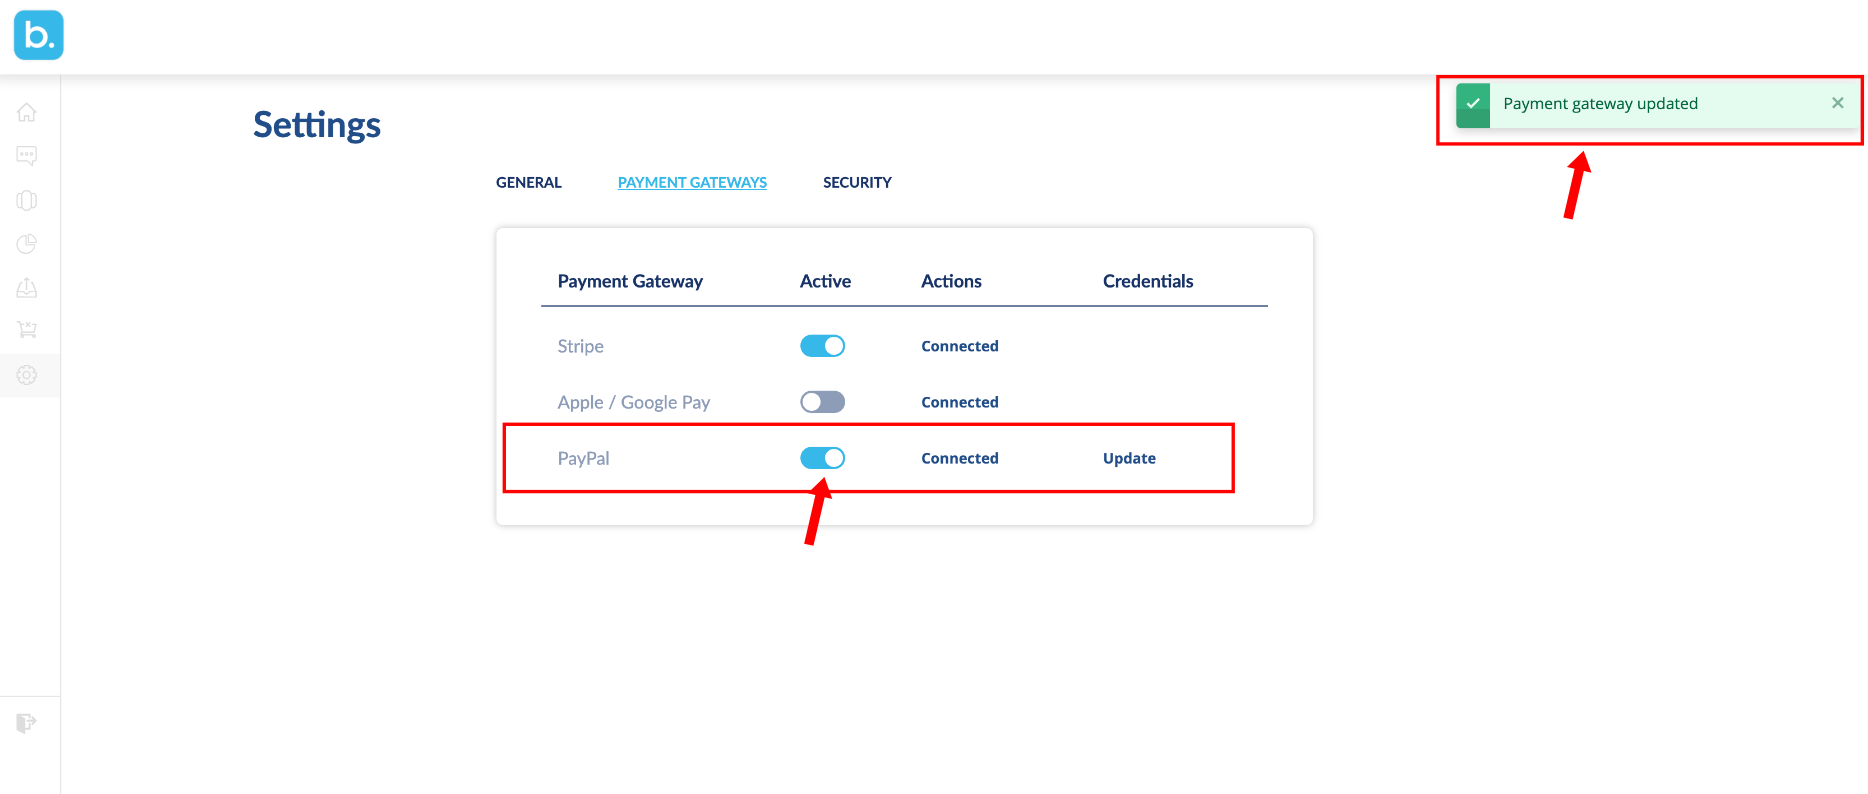Turn off the PayPal toggle
Image resolution: width=1868 pixels, height=794 pixels.
pos(823,458)
